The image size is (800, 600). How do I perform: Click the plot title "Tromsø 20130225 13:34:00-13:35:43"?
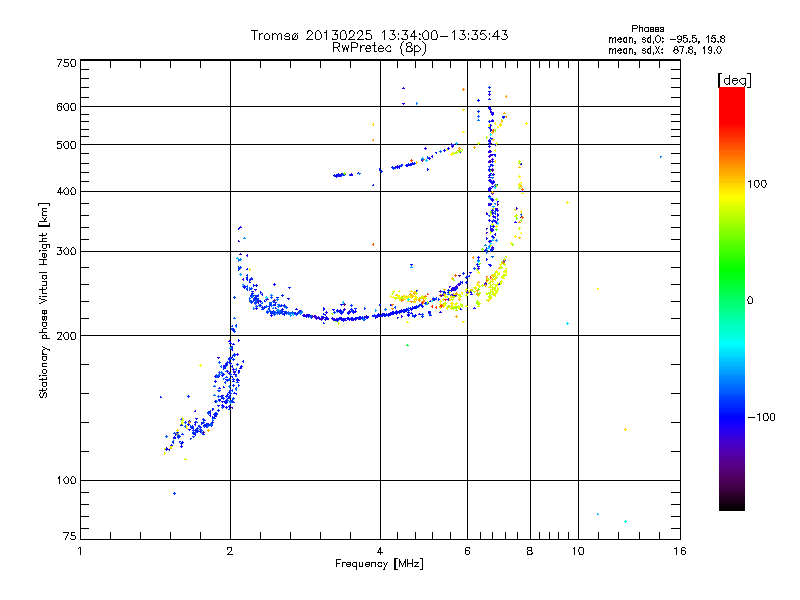(379, 35)
